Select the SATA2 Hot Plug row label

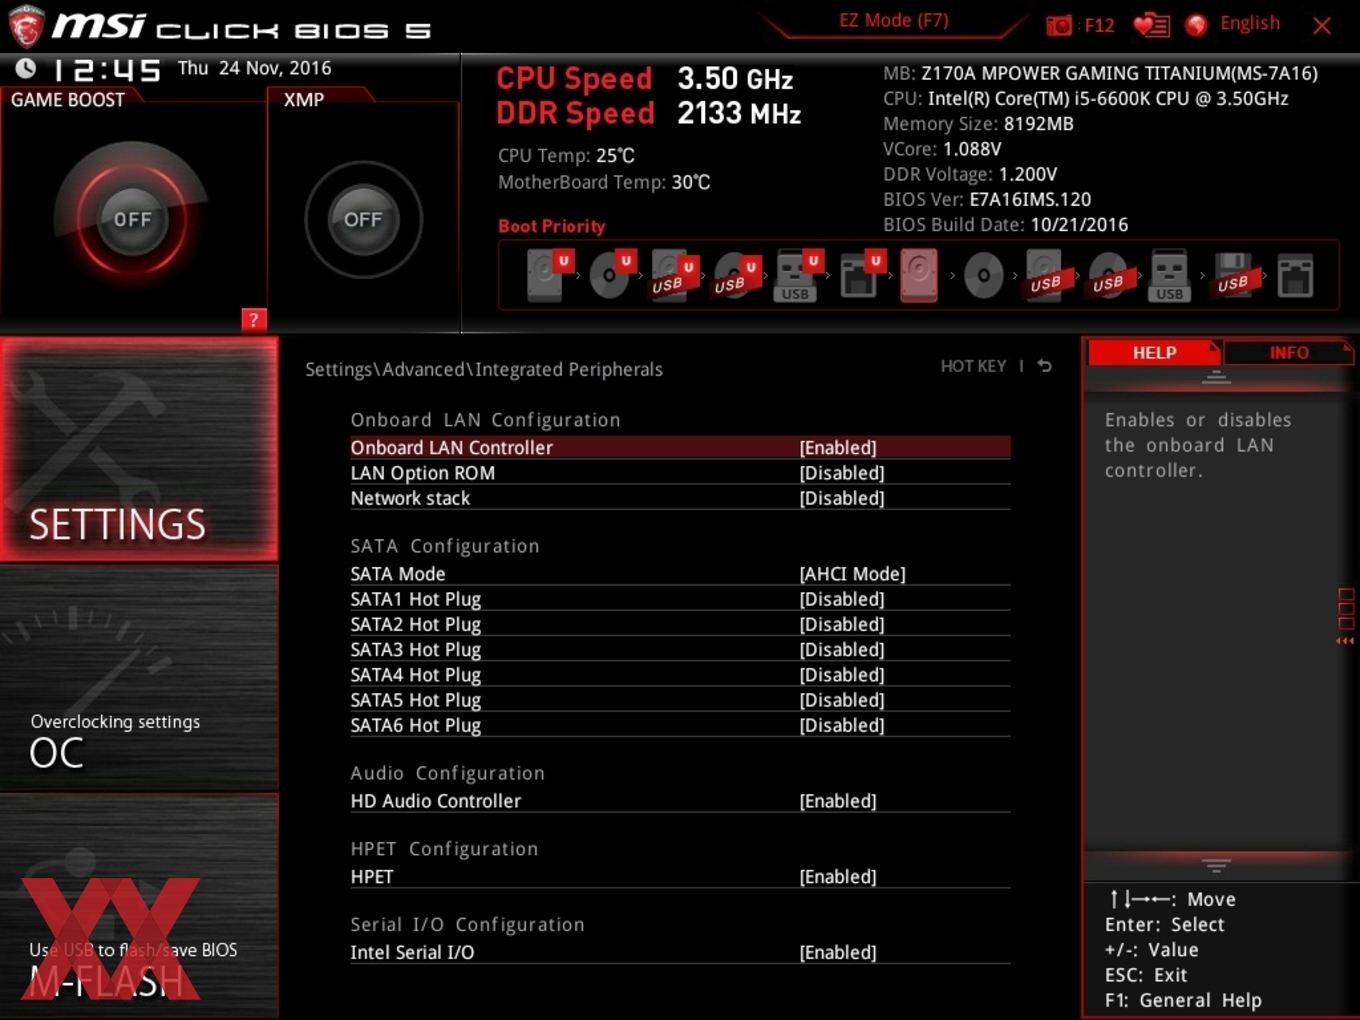[415, 625]
